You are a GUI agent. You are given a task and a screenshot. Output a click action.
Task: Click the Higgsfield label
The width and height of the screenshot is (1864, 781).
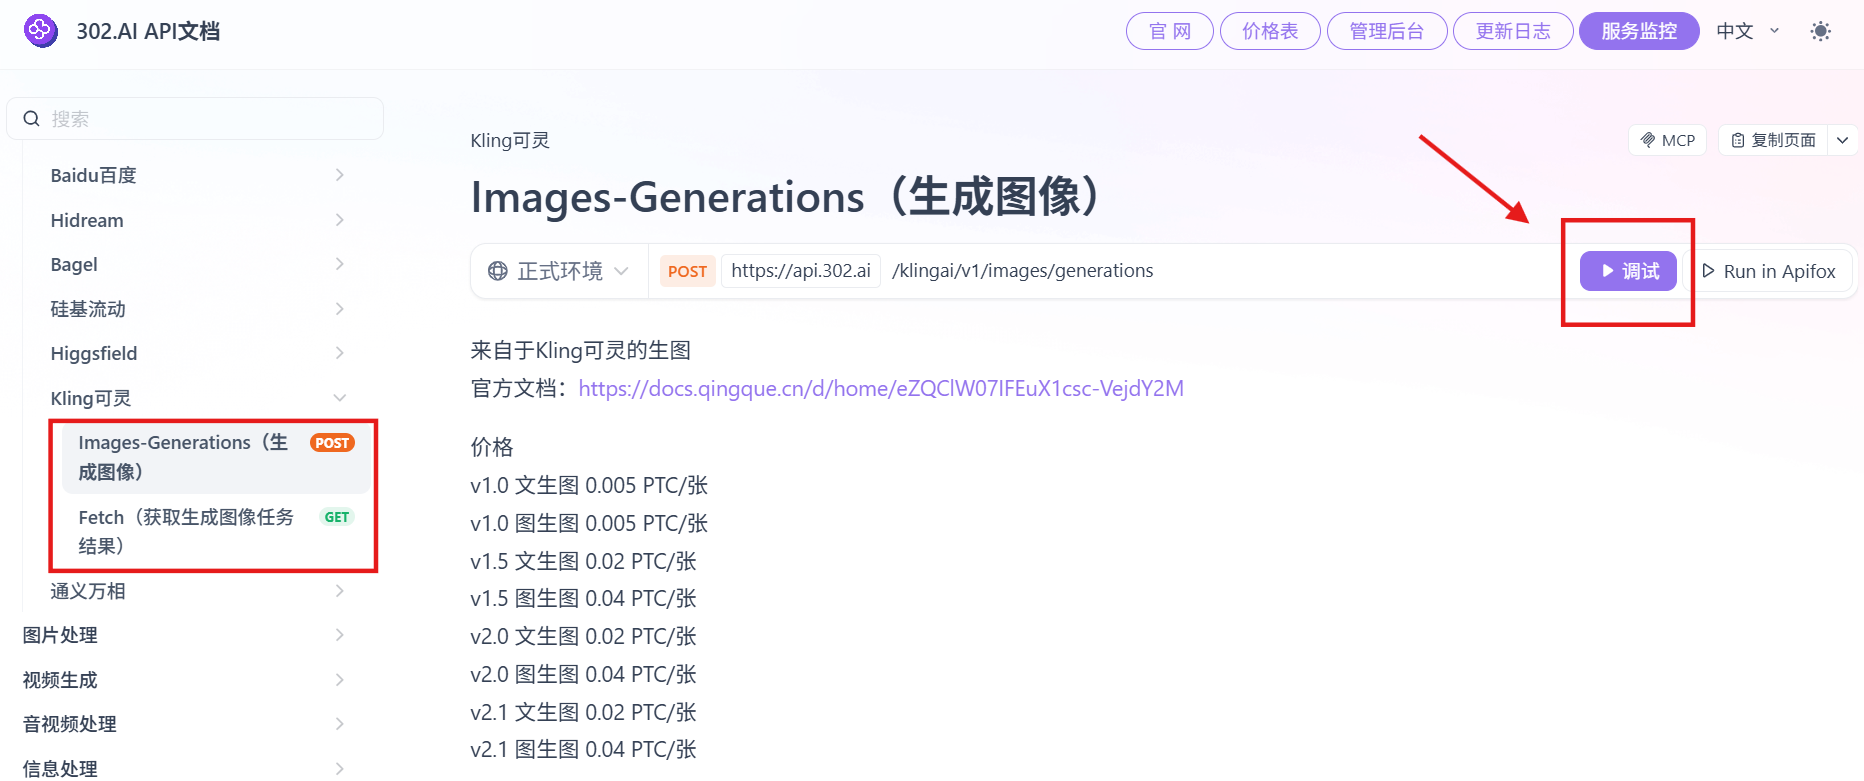click(94, 353)
